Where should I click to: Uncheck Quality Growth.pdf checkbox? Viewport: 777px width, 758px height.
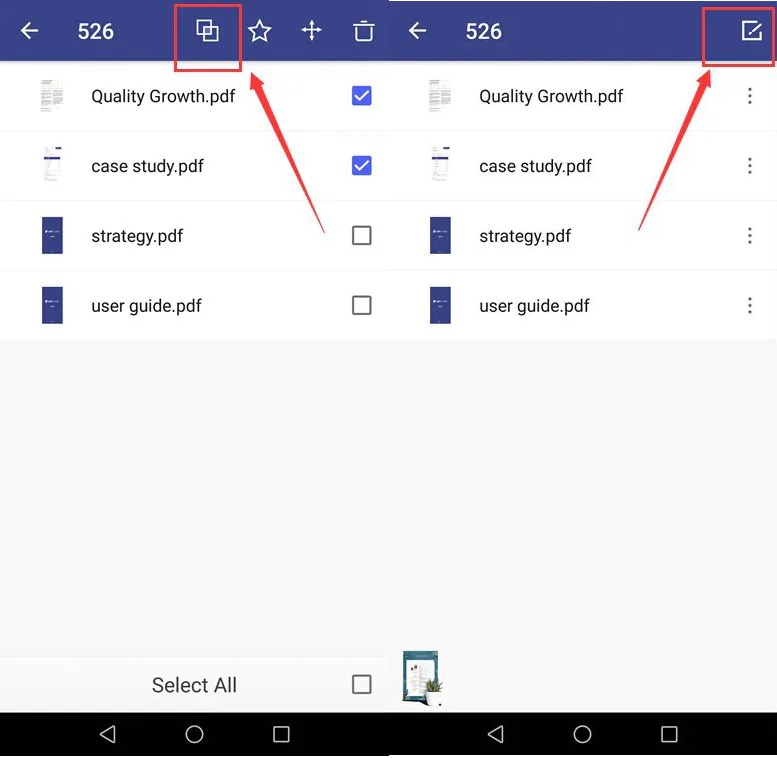pos(362,96)
